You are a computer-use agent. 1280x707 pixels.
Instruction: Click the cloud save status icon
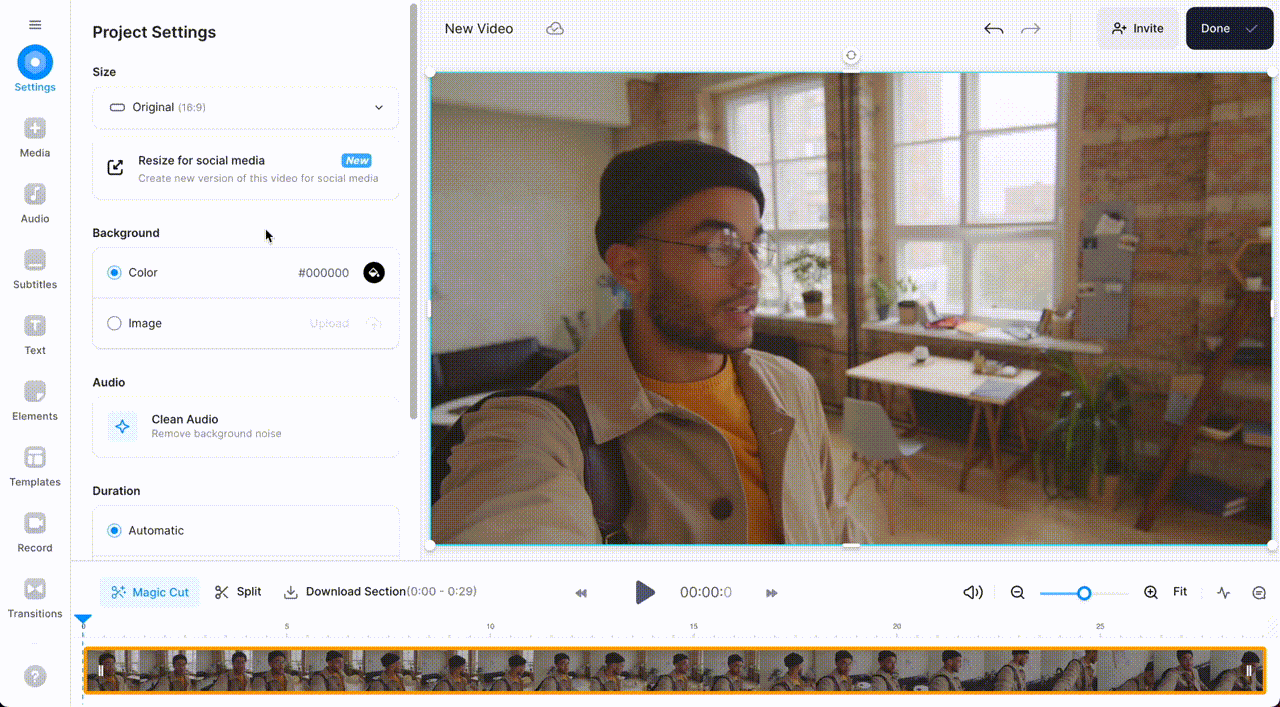pos(555,29)
